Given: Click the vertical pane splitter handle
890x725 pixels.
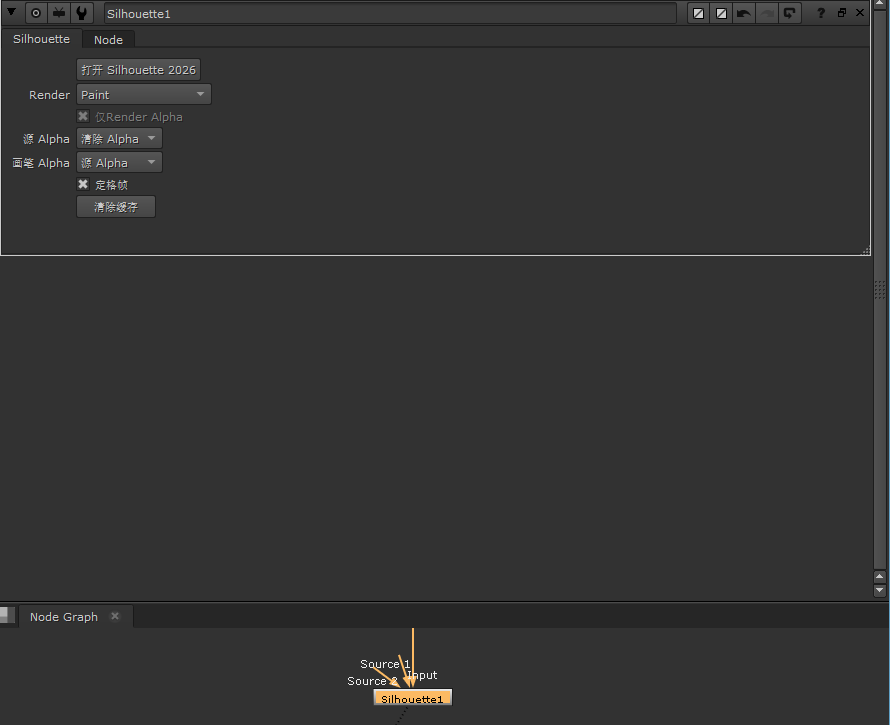Looking at the screenshot, I should click(879, 290).
